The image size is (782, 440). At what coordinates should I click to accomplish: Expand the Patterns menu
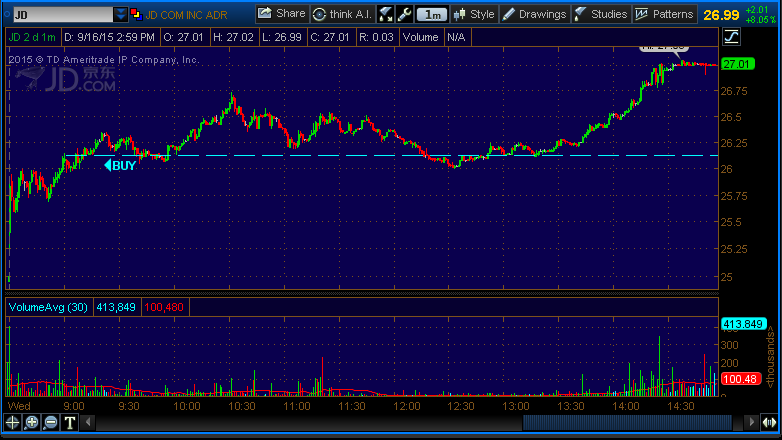tap(665, 15)
